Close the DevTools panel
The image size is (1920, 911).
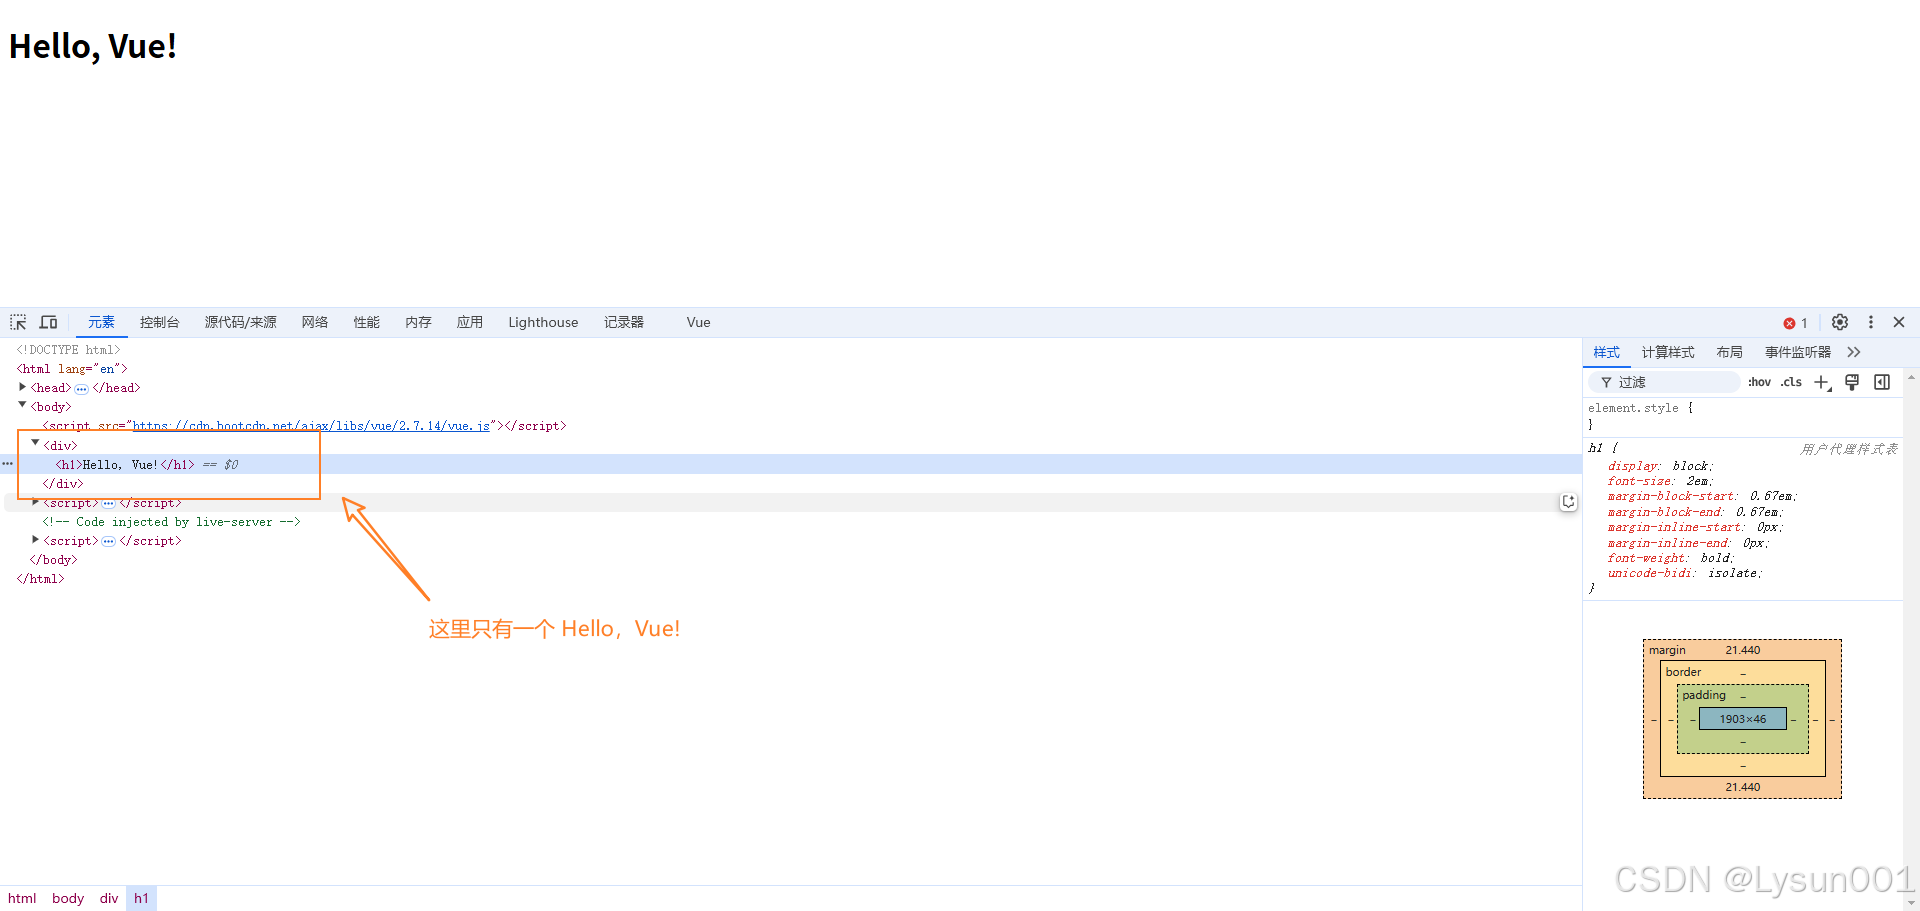1899,322
